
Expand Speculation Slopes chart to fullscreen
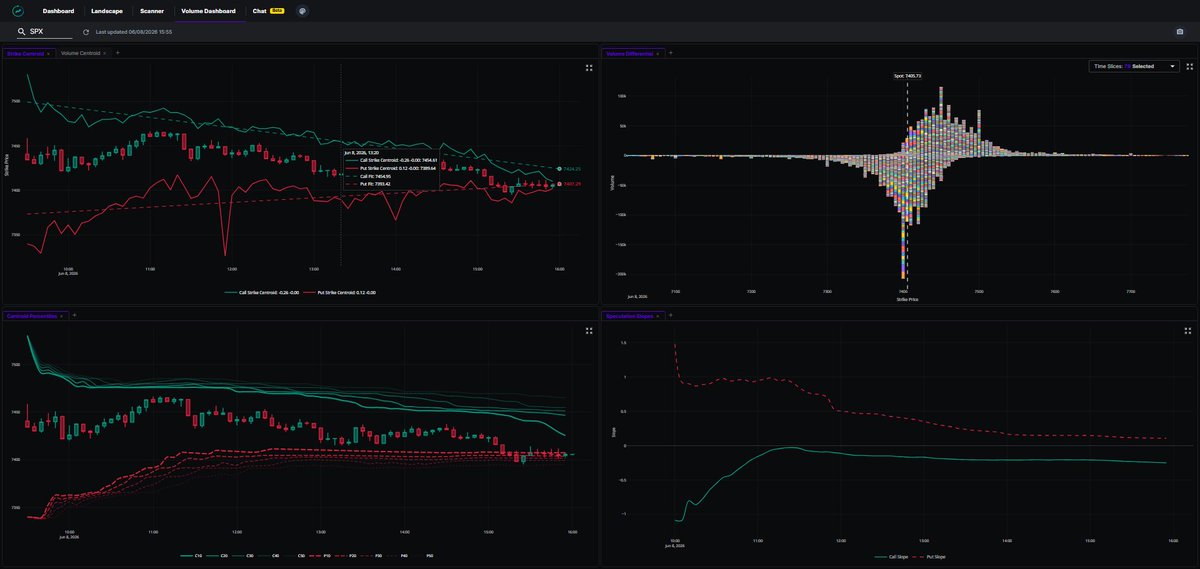tap(1187, 330)
